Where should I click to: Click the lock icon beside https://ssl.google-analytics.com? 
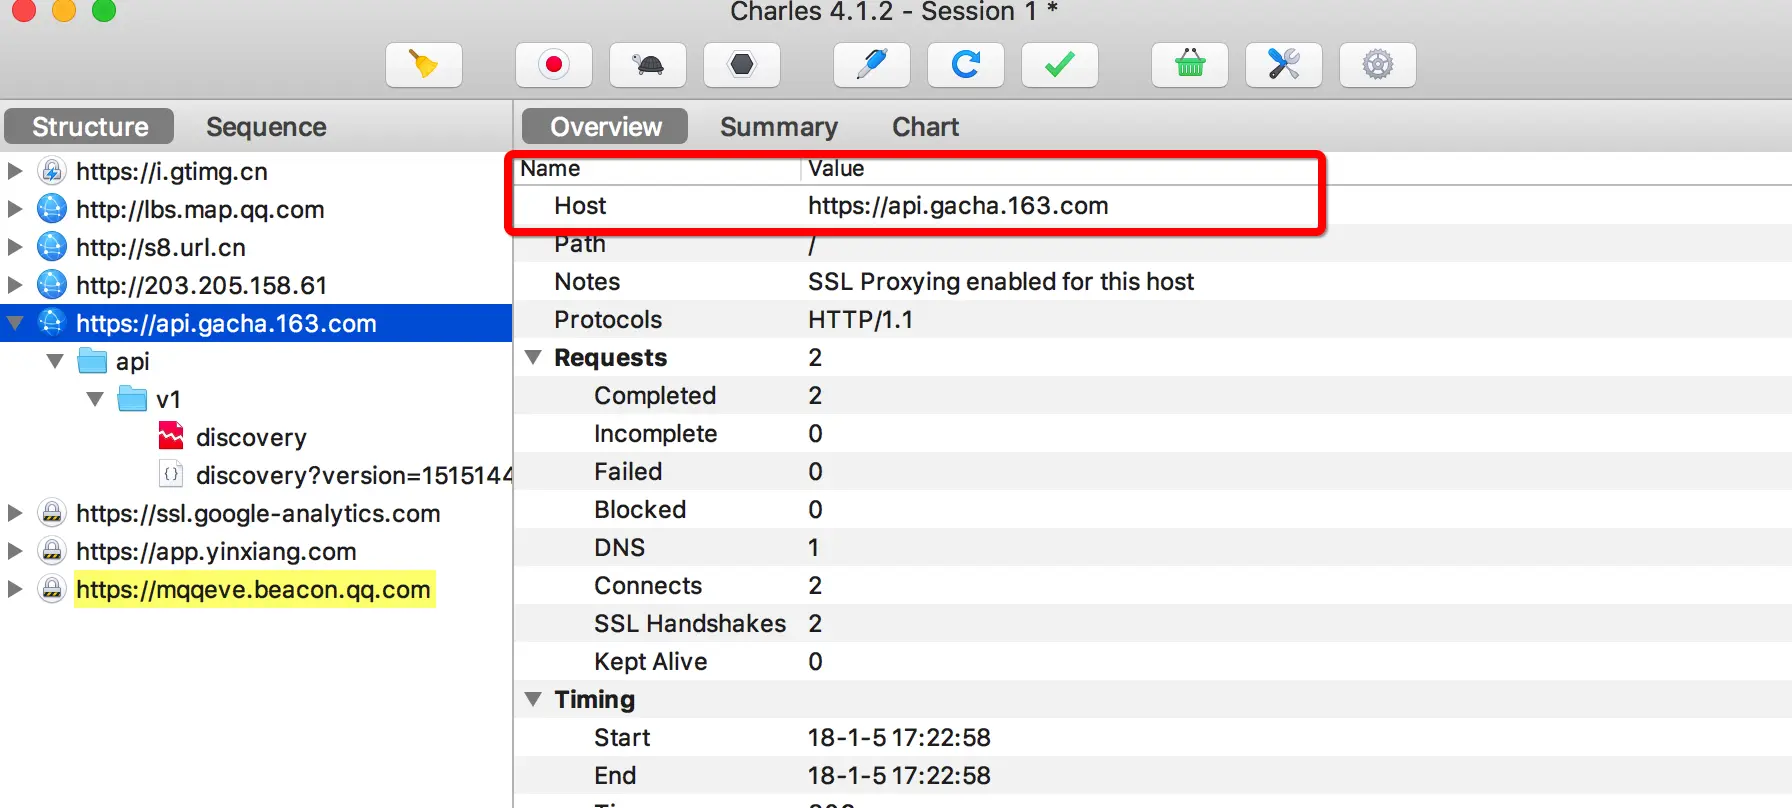(52, 513)
